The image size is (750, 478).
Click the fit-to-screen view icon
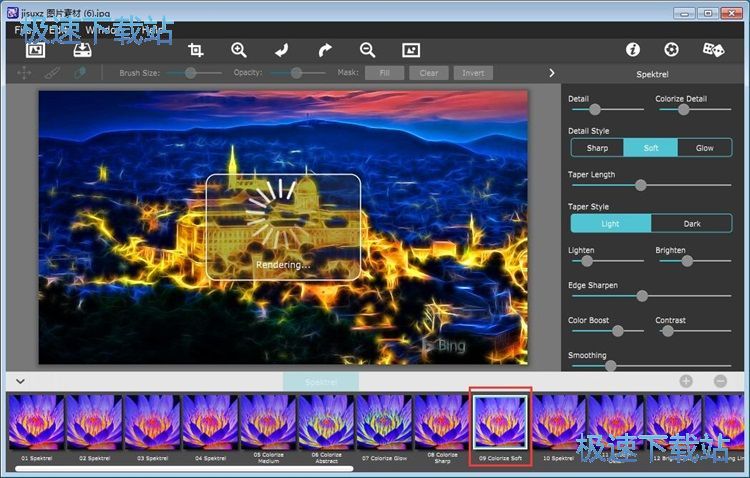pyautogui.click(x=410, y=50)
